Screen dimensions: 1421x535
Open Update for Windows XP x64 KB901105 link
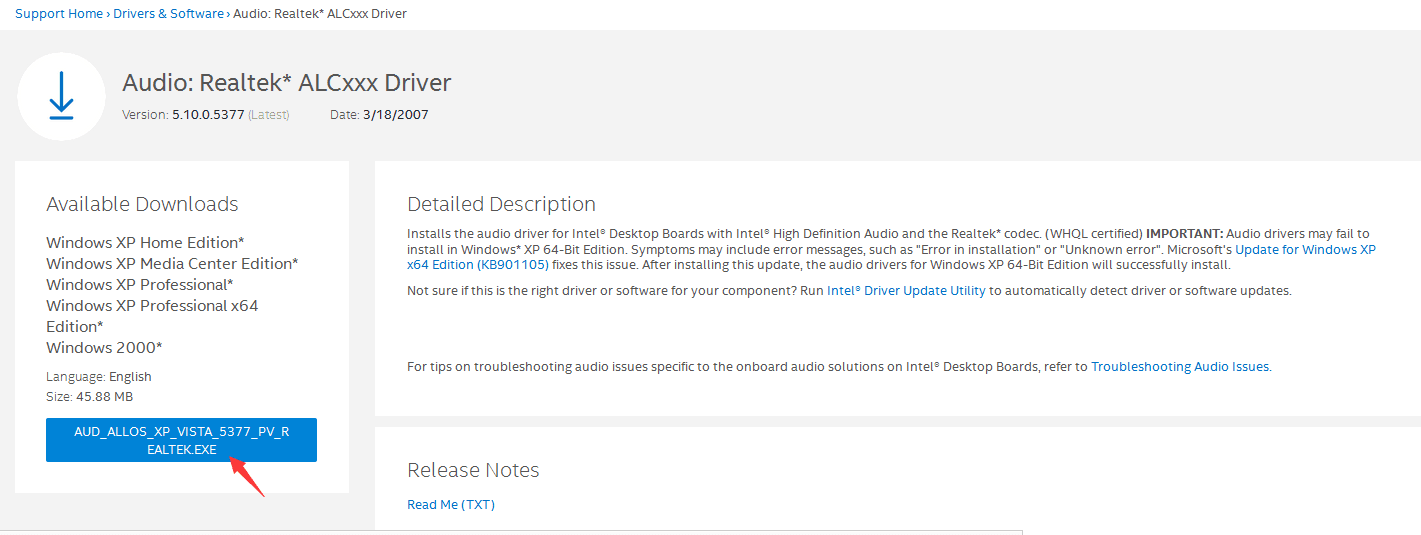891,257
